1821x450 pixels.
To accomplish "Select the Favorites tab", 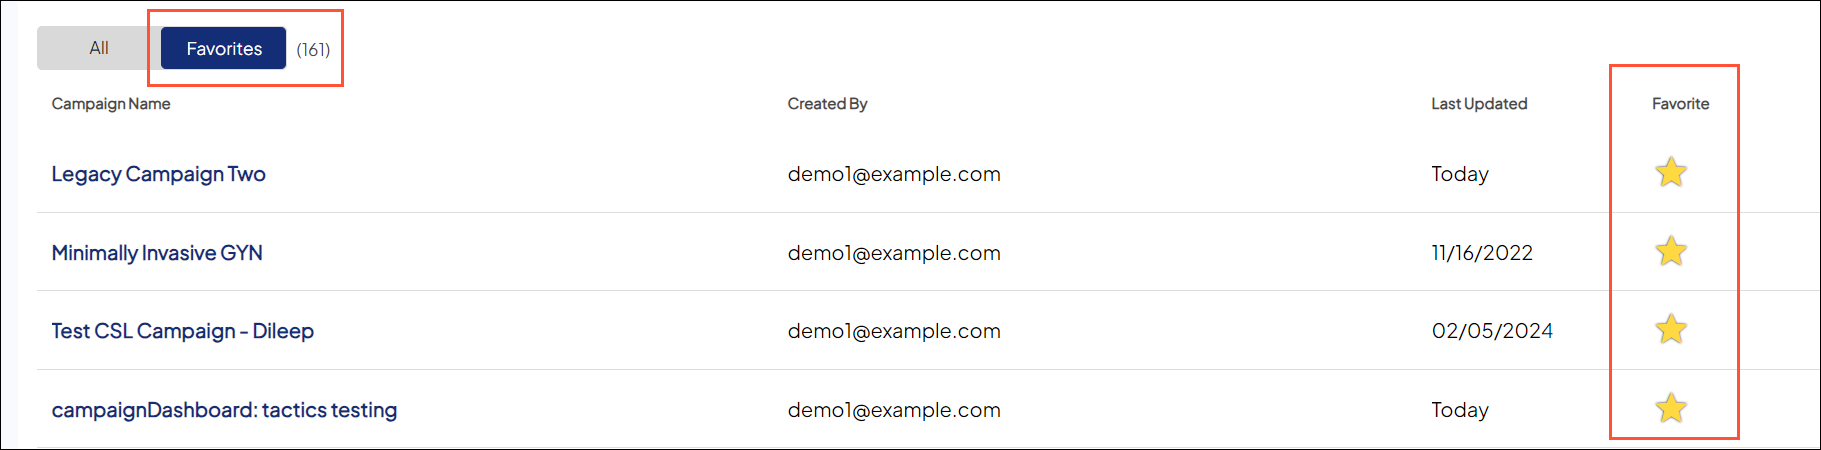I will 224,48.
